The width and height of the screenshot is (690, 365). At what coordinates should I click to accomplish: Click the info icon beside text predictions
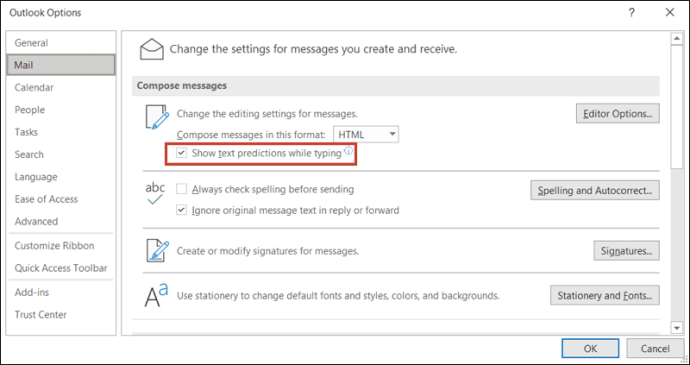348,151
